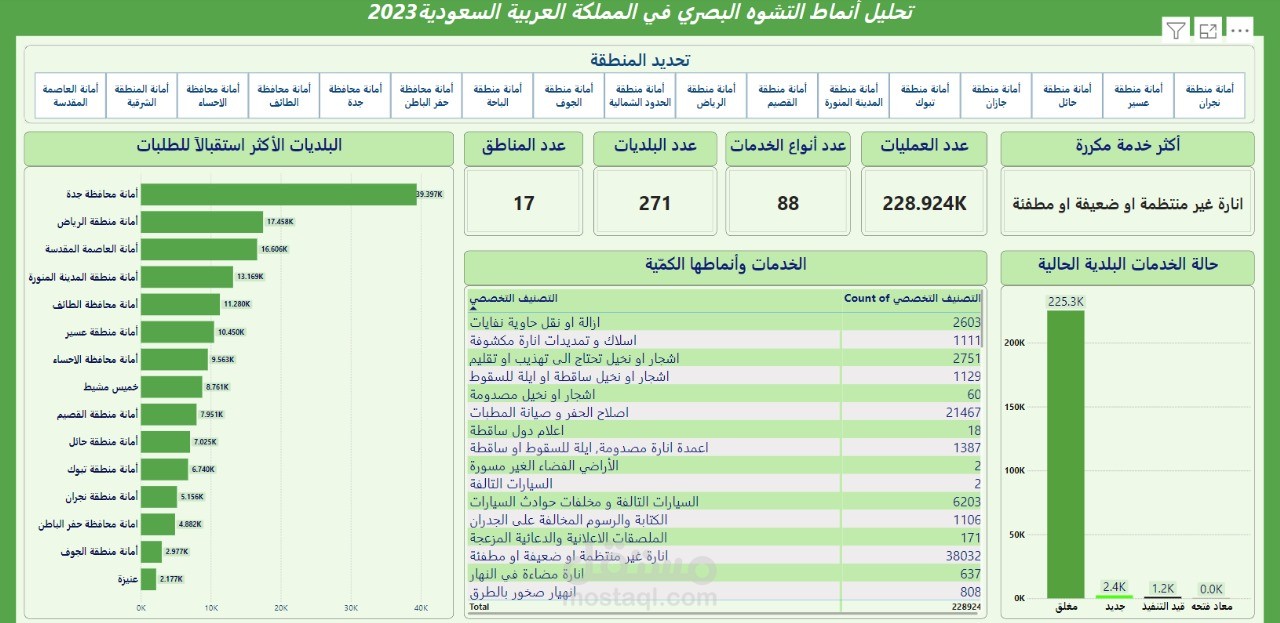1280x623 pixels.
Task: Select the bar labeled 2.177K for عنيزة
Action: (x=148, y=579)
